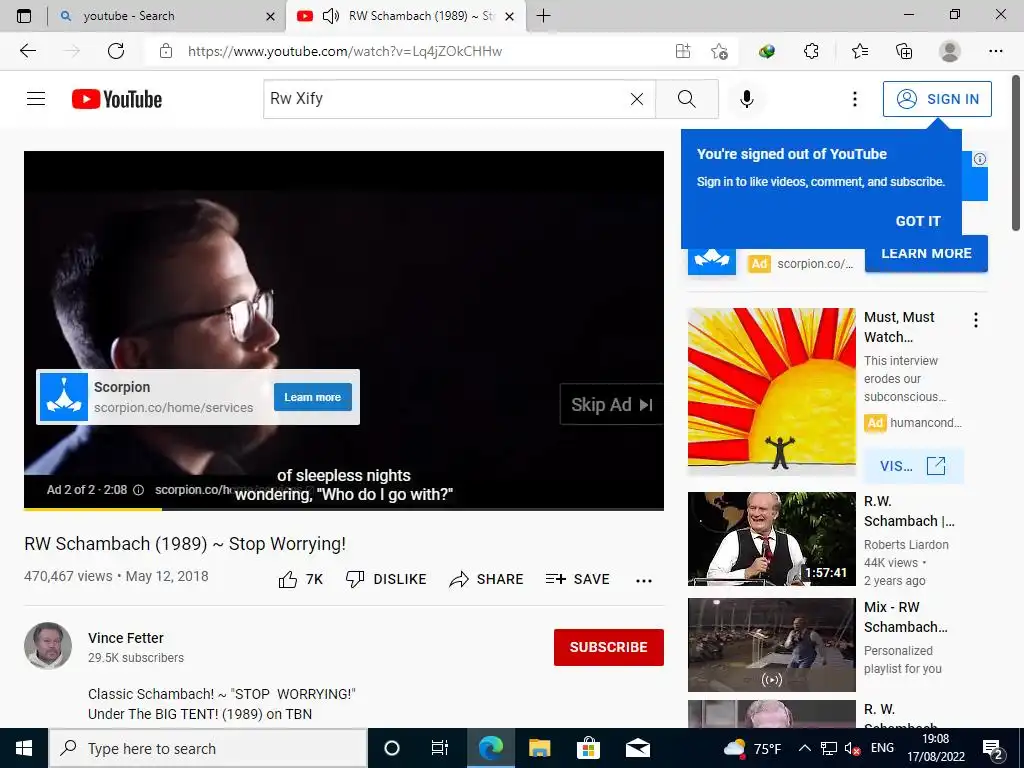Dislike the RW Schambach video
Image resolution: width=1024 pixels, height=768 pixels.
tap(386, 579)
